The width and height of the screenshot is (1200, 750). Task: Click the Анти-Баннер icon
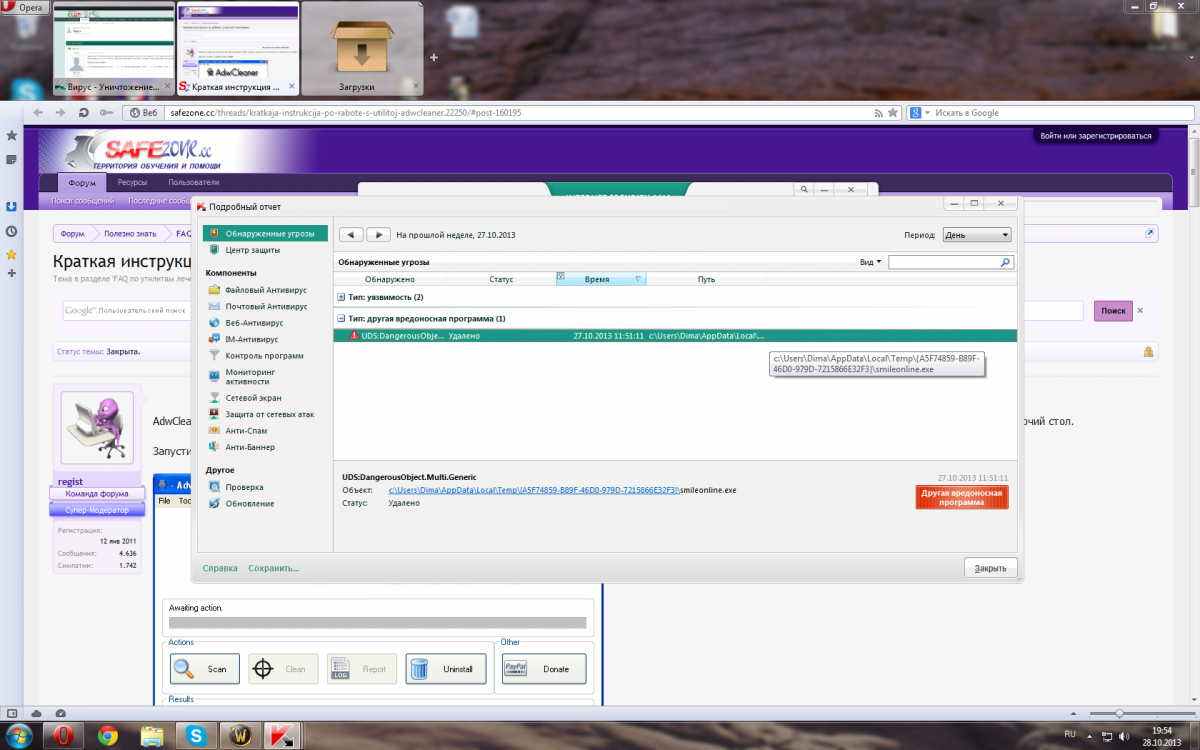click(x=215, y=447)
